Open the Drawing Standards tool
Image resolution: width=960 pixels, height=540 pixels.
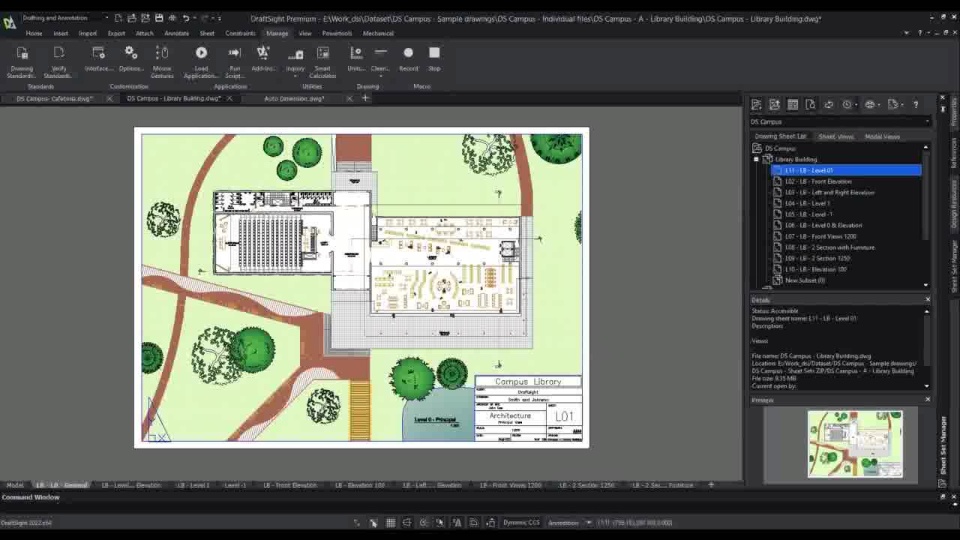pos(22,62)
